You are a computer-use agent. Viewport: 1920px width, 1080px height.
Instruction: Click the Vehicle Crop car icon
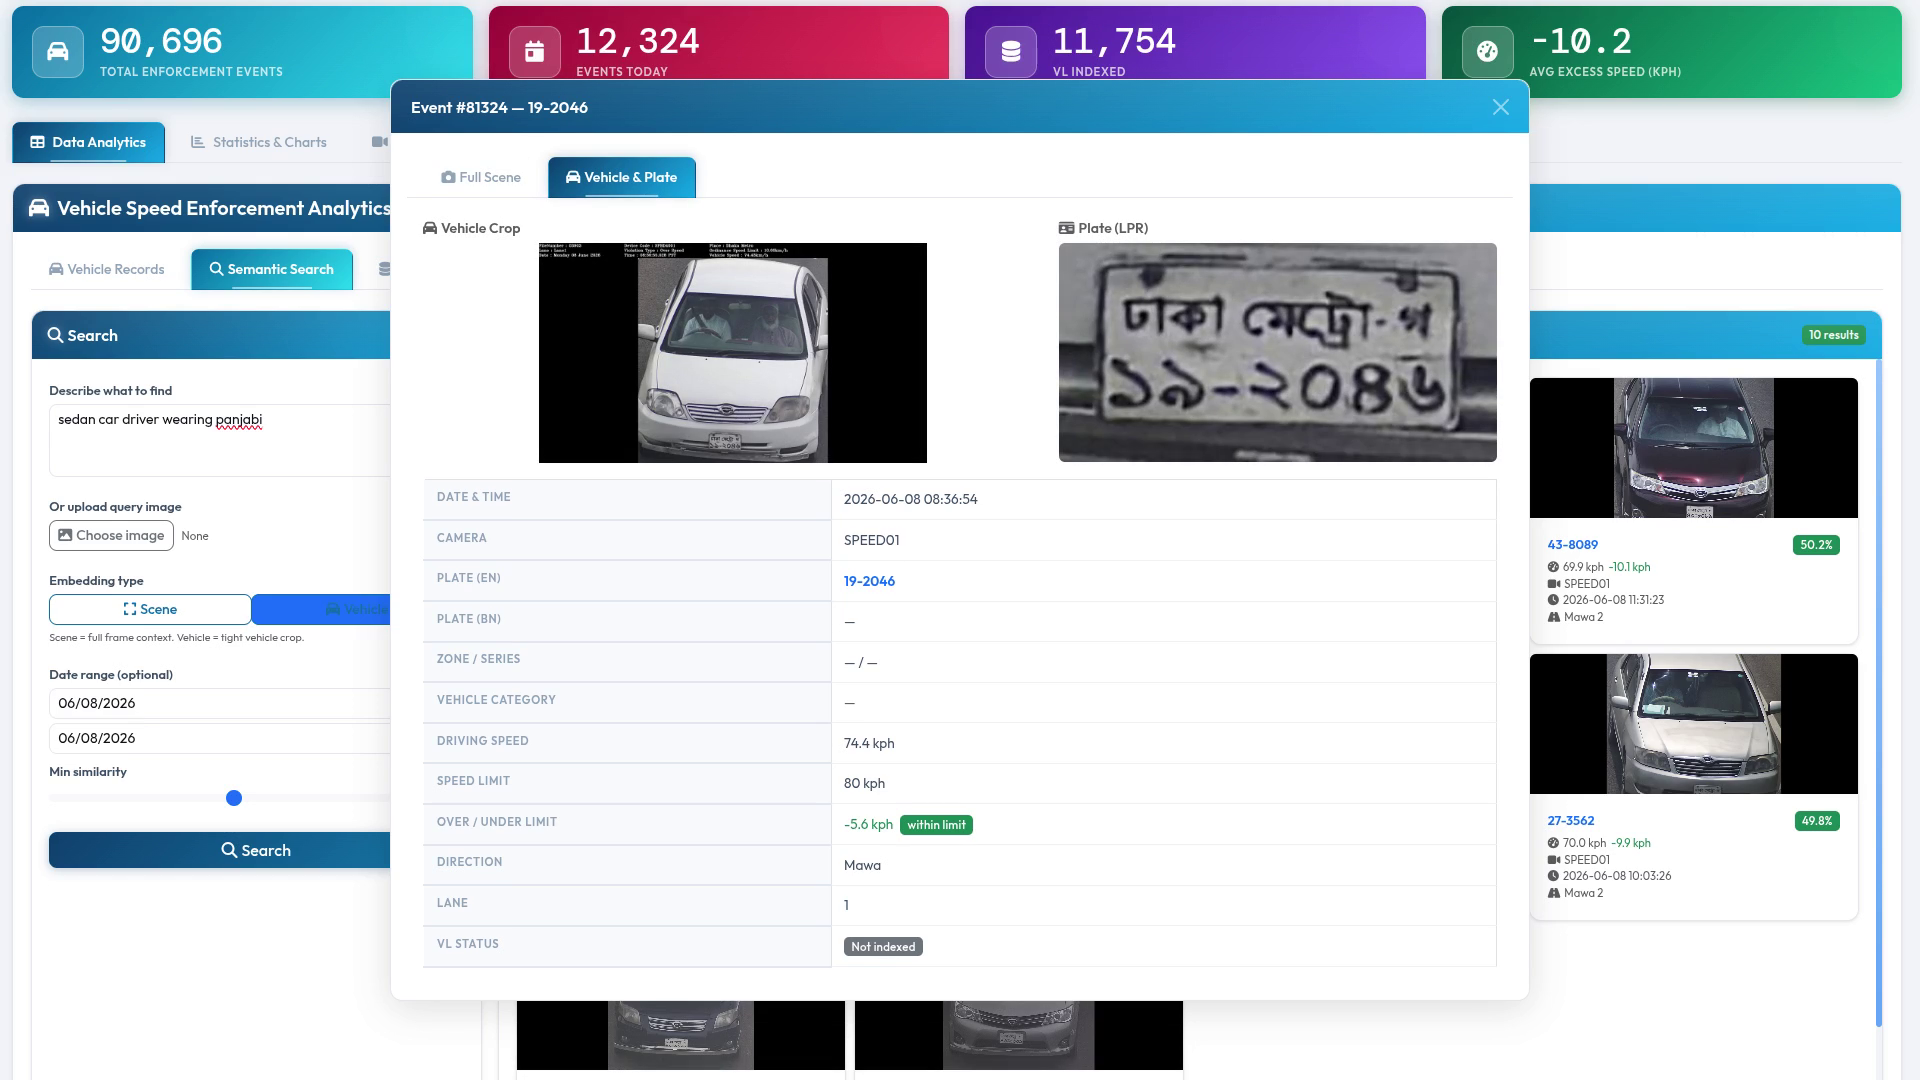tap(430, 228)
